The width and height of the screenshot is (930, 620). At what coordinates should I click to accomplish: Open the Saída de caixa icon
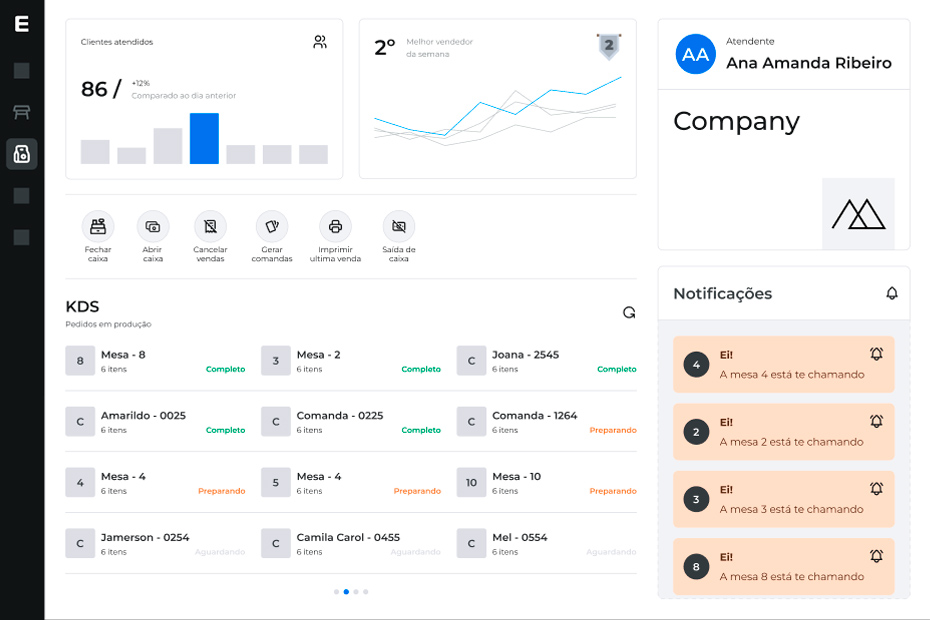(x=399, y=227)
